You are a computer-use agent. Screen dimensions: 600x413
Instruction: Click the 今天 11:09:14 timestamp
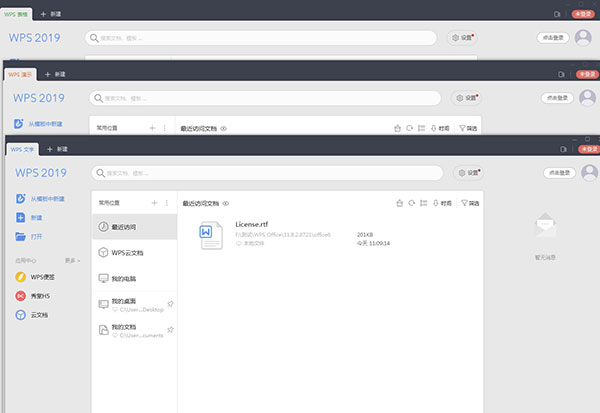click(373, 243)
